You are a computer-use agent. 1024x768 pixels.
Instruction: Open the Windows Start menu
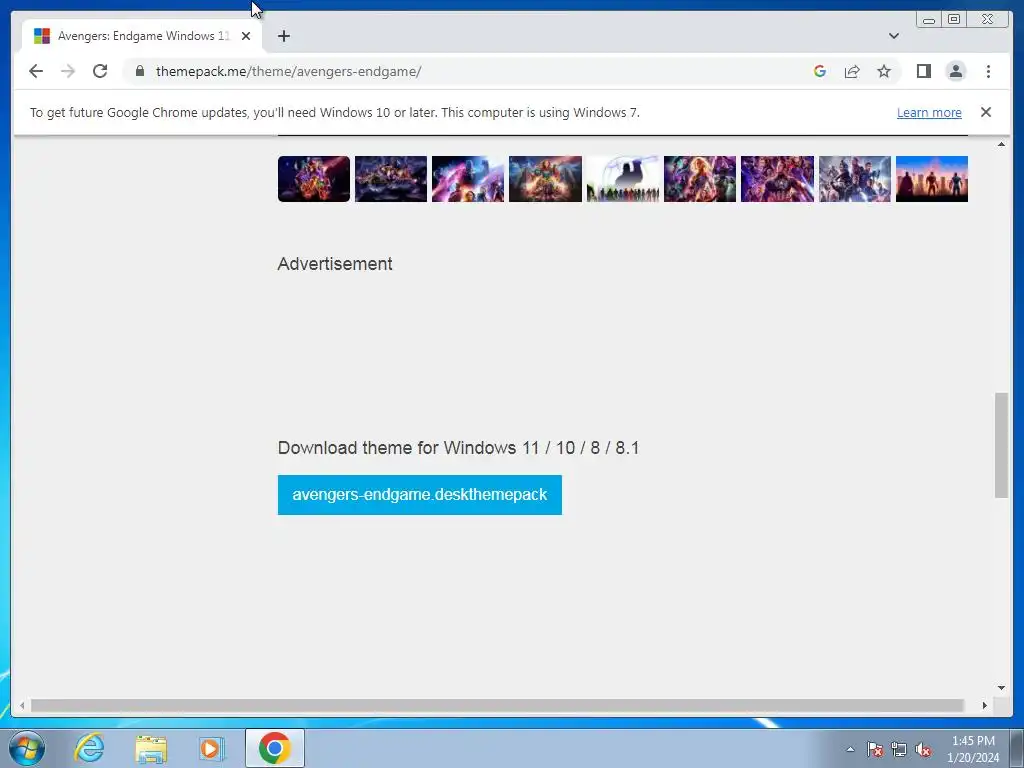click(x=27, y=748)
